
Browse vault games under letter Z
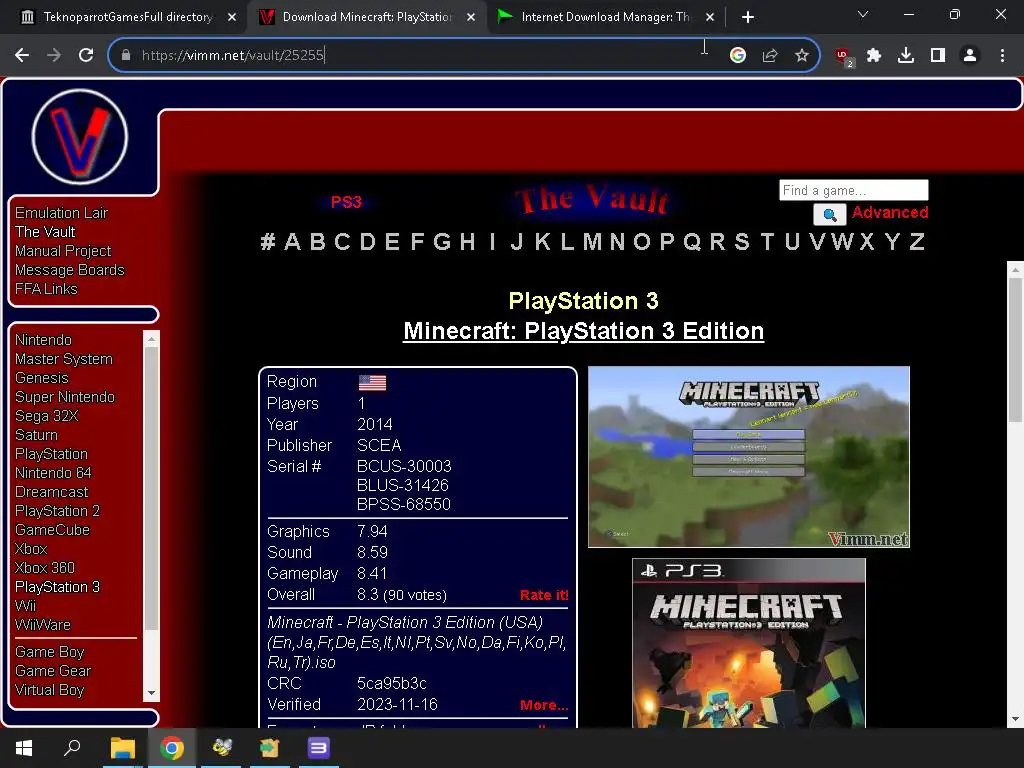tap(917, 242)
